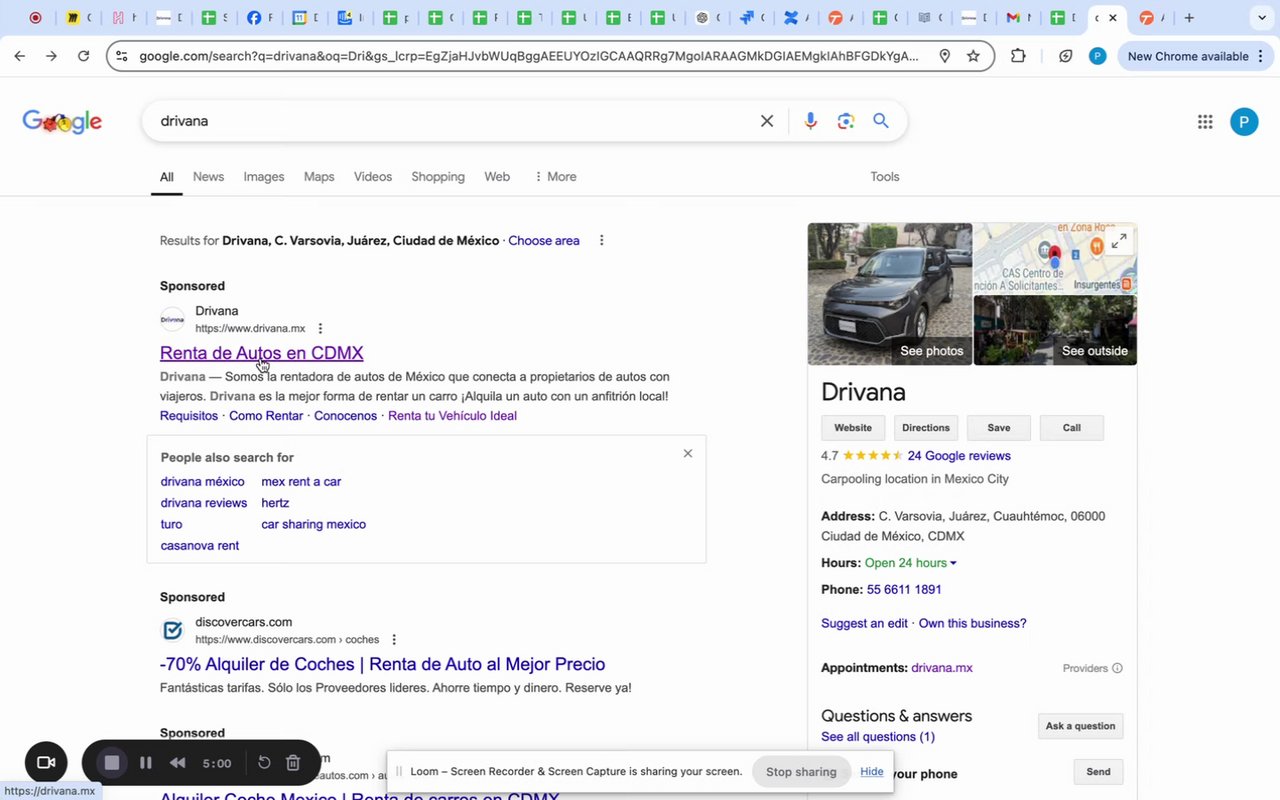Click the Ask a question button
Screen dimensions: 1280x800
point(1080,726)
